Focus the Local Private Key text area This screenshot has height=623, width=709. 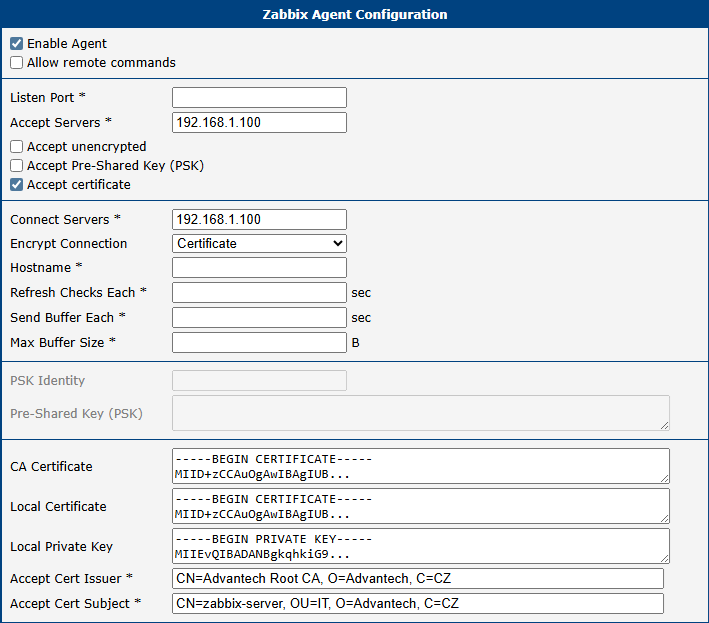coord(421,546)
